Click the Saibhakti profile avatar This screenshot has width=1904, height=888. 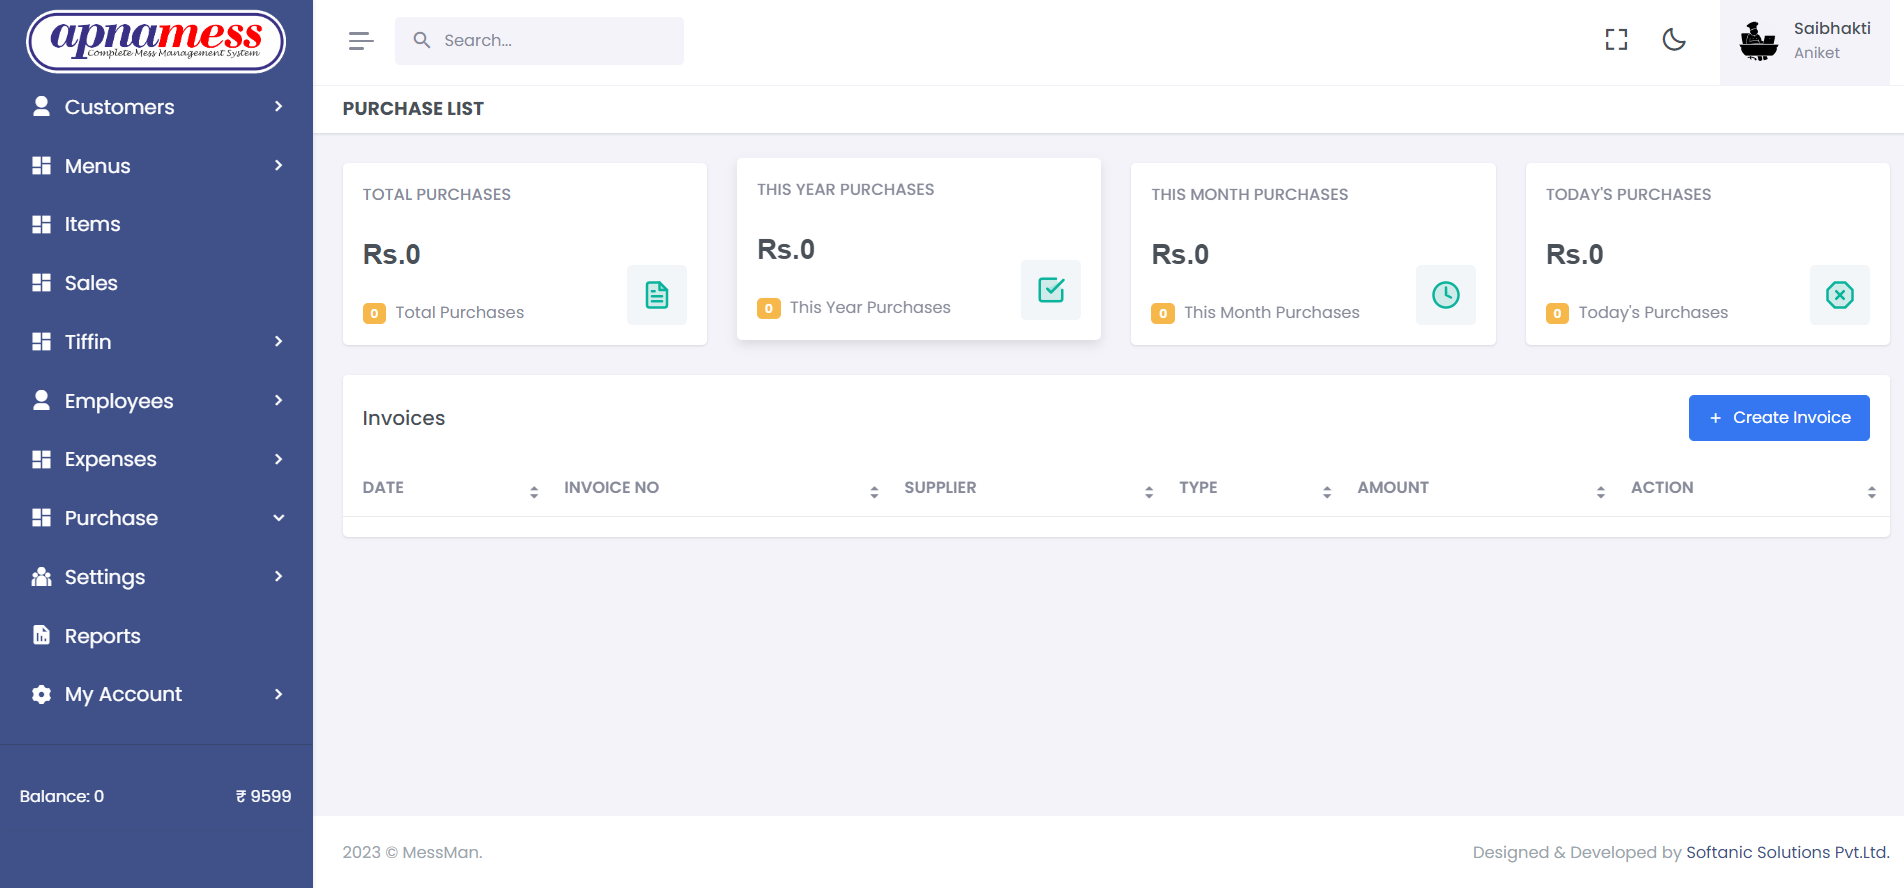1758,41
